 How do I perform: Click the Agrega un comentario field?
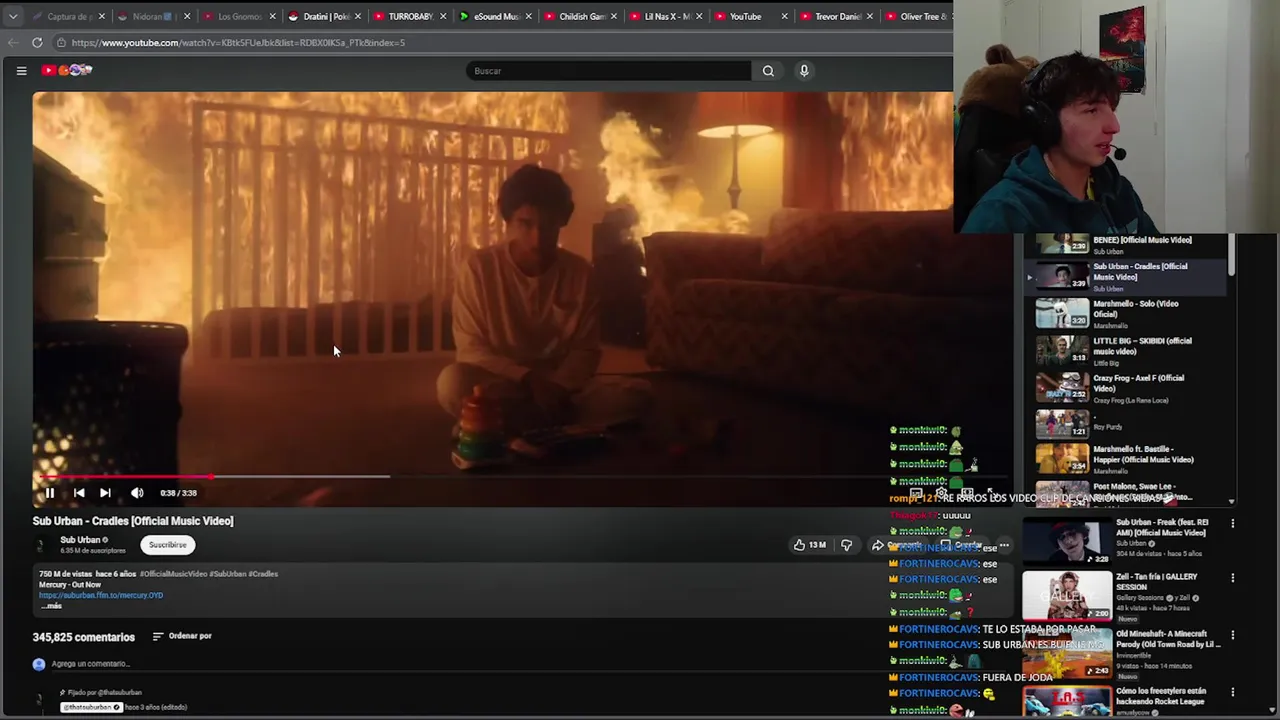(90, 664)
